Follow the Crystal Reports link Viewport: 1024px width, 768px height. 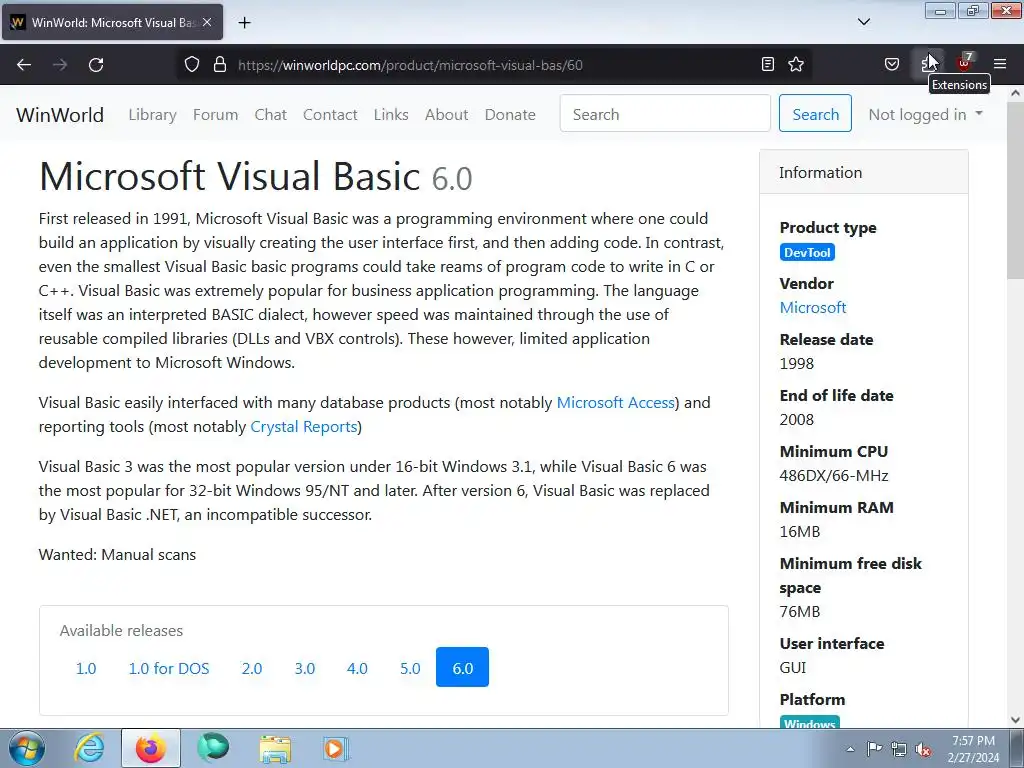tap(304, 426)
